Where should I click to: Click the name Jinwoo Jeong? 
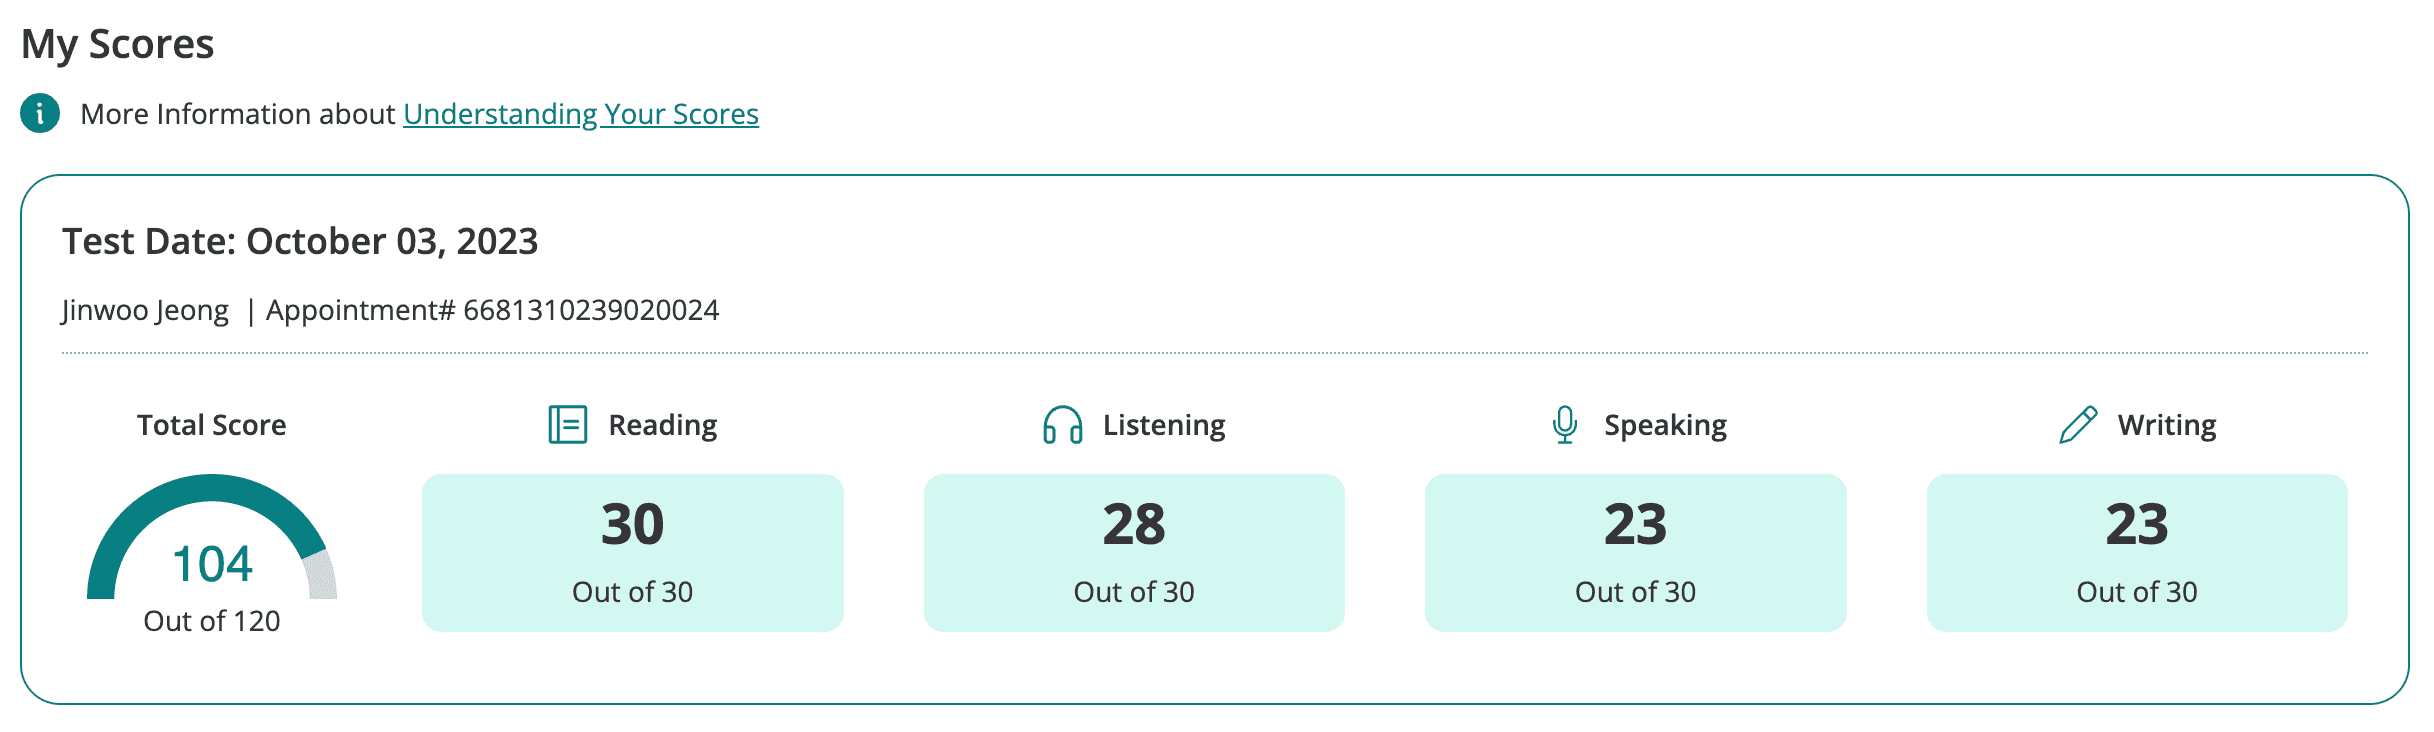[145, 310]
